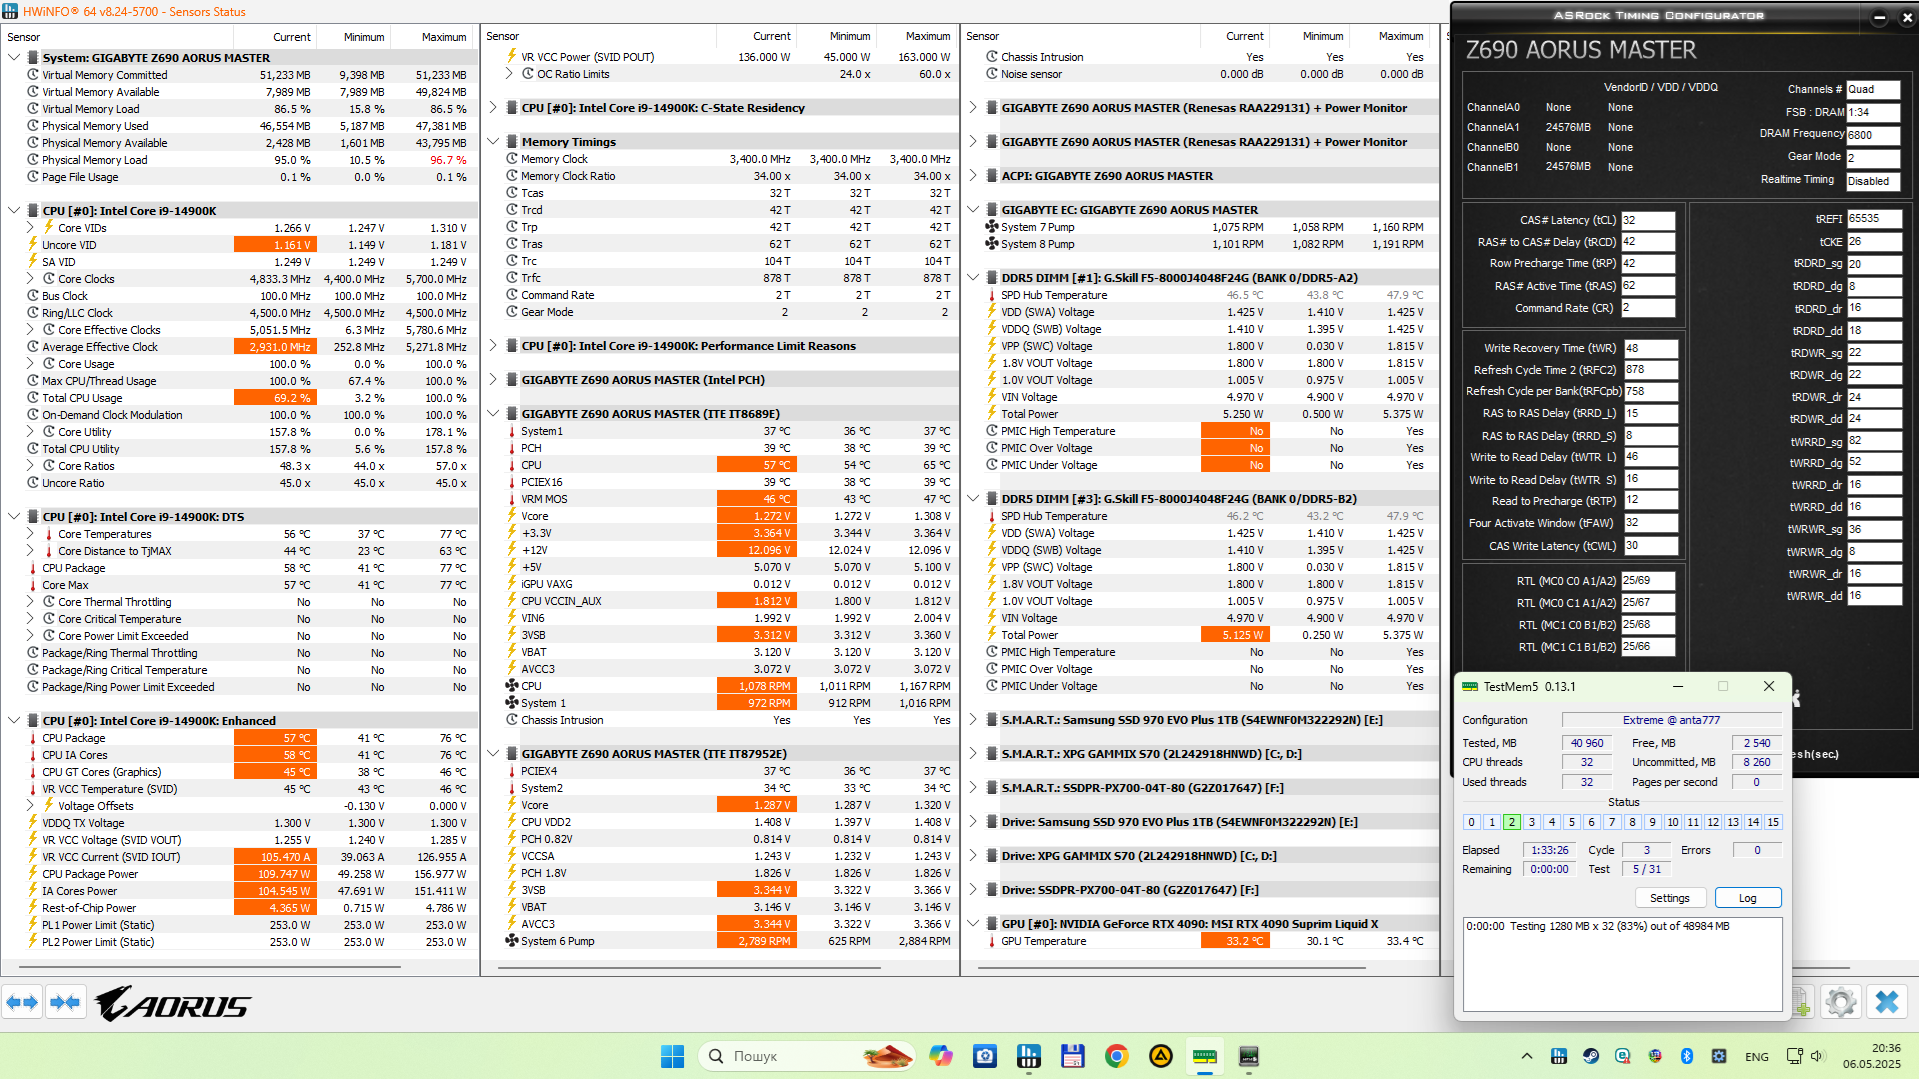Click the lightning icon beside PL1 Power Limit
The height and width of the screenshot is (1079, 1919).
(x=32, y=925)
